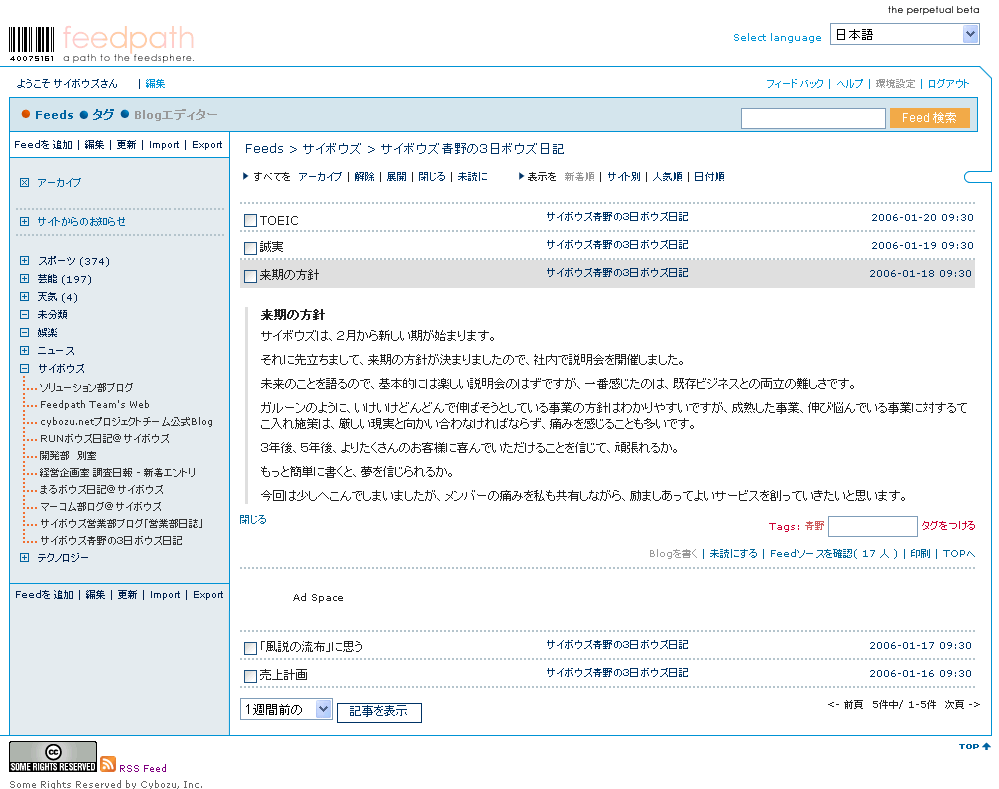Click サイボウズ in the breadcrumb
This screenshot has width=999, height=789.
tap(331, 148)
